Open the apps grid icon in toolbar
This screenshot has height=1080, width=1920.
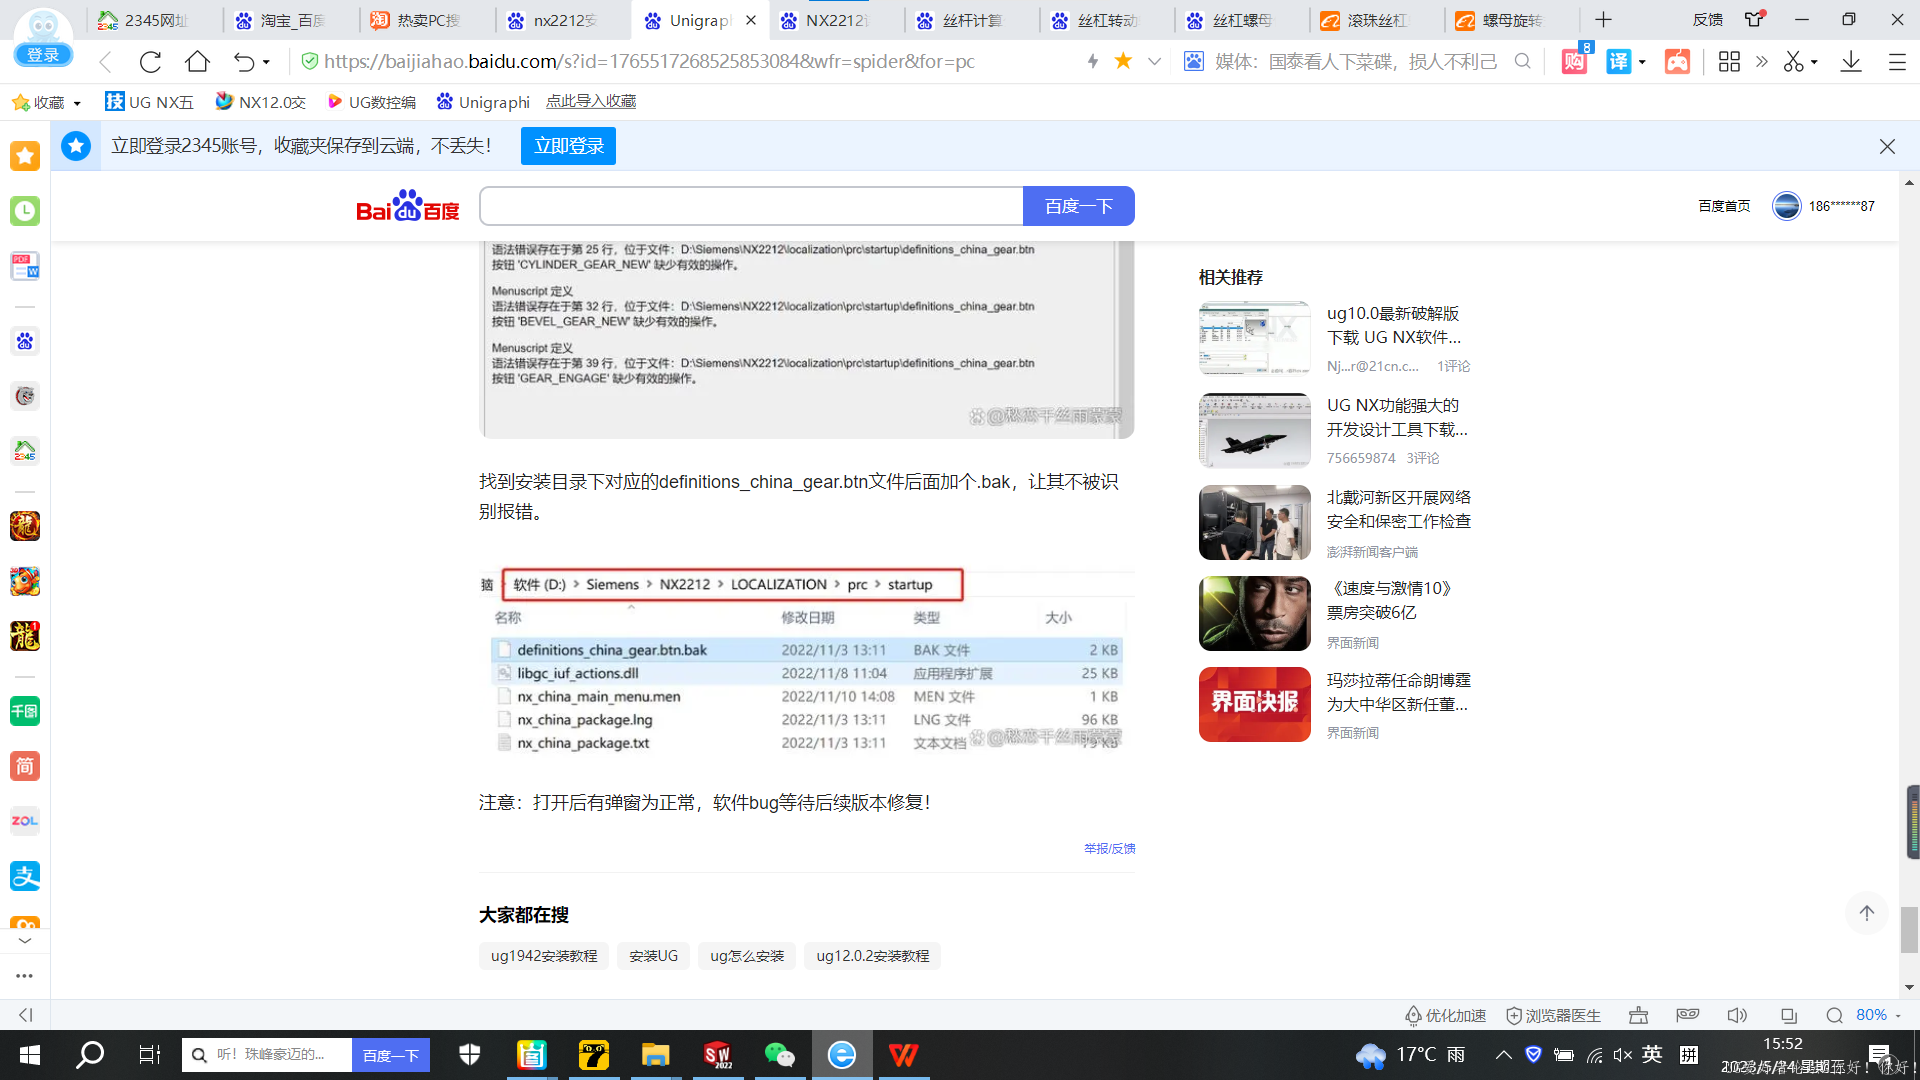(x=1729, y=61)
